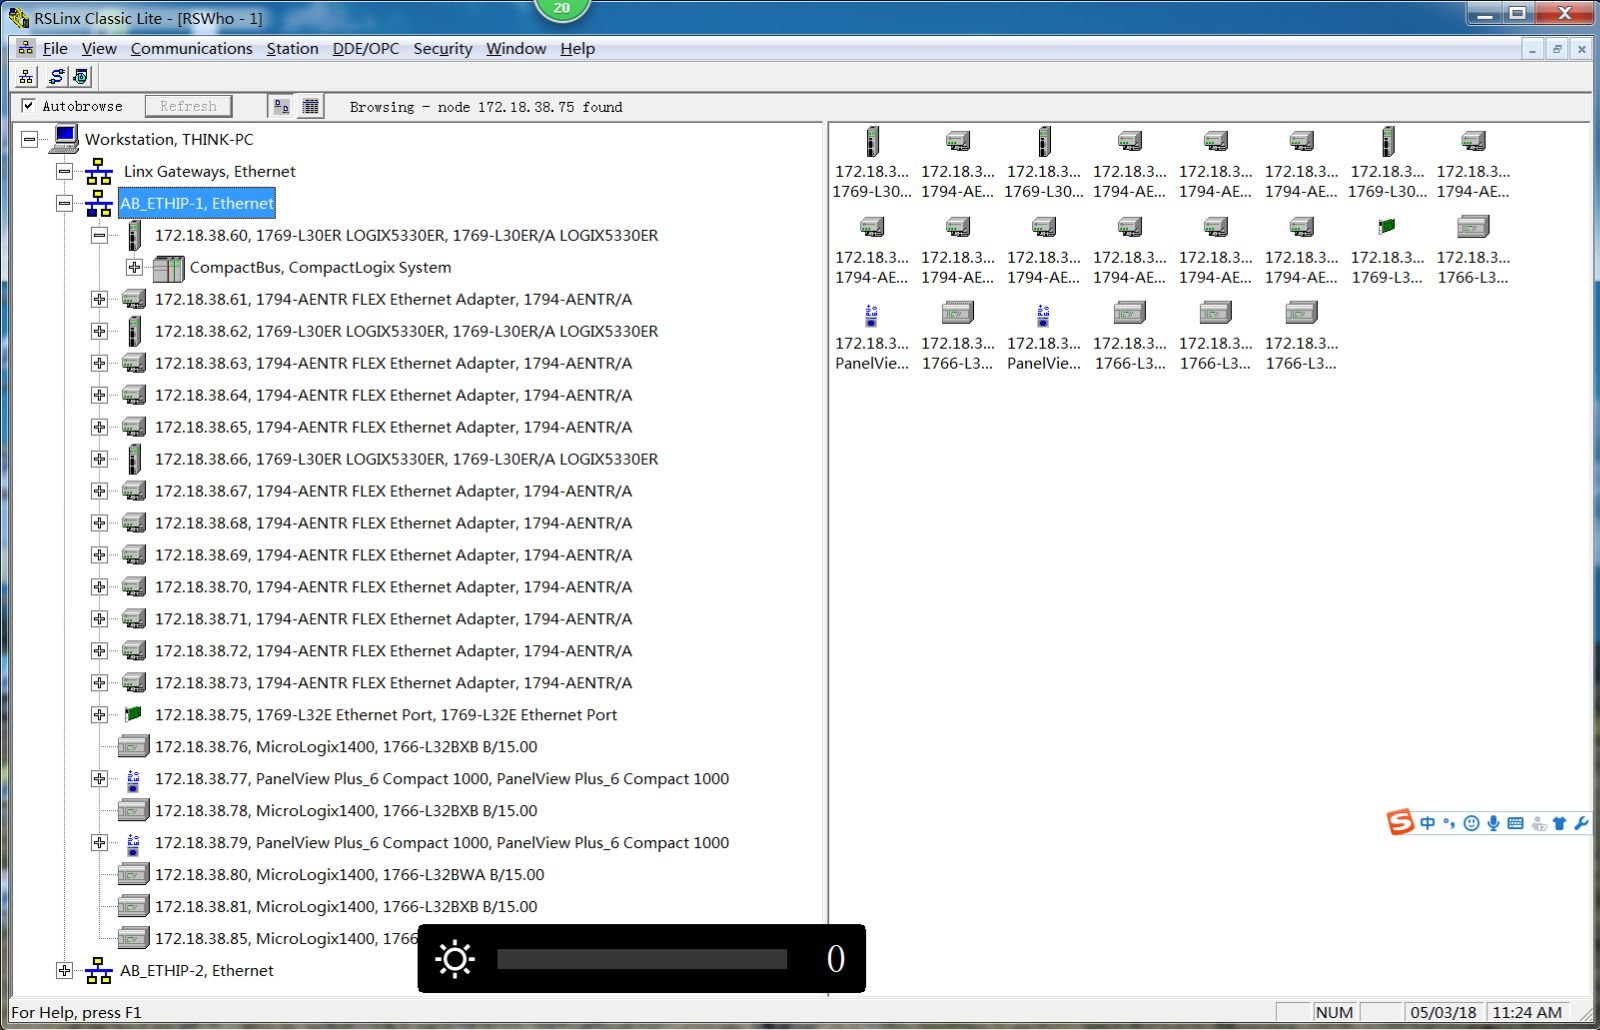Collapse the AB_ETHIP-1 Ethernet driver node
Viewport: 1600px width, 1030px height.
click(x=65, y=204)
